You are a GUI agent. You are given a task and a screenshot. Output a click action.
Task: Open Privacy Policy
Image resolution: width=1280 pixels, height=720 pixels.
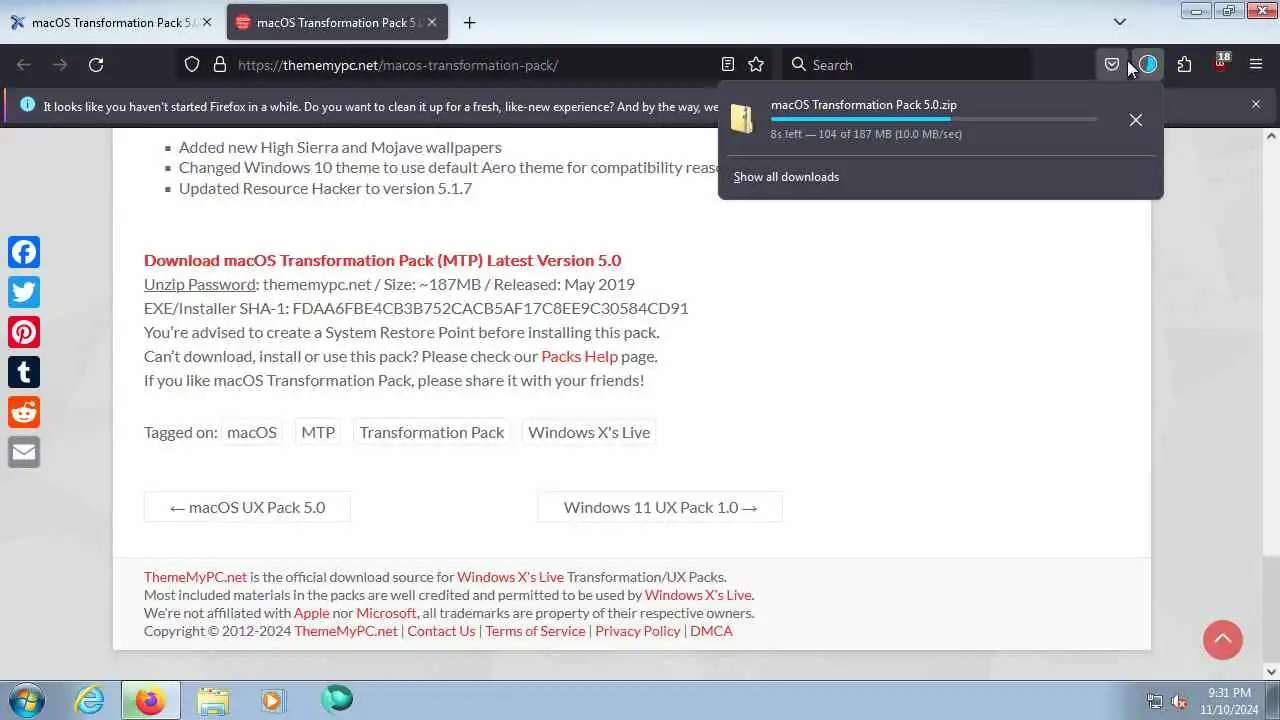[638, 631]
